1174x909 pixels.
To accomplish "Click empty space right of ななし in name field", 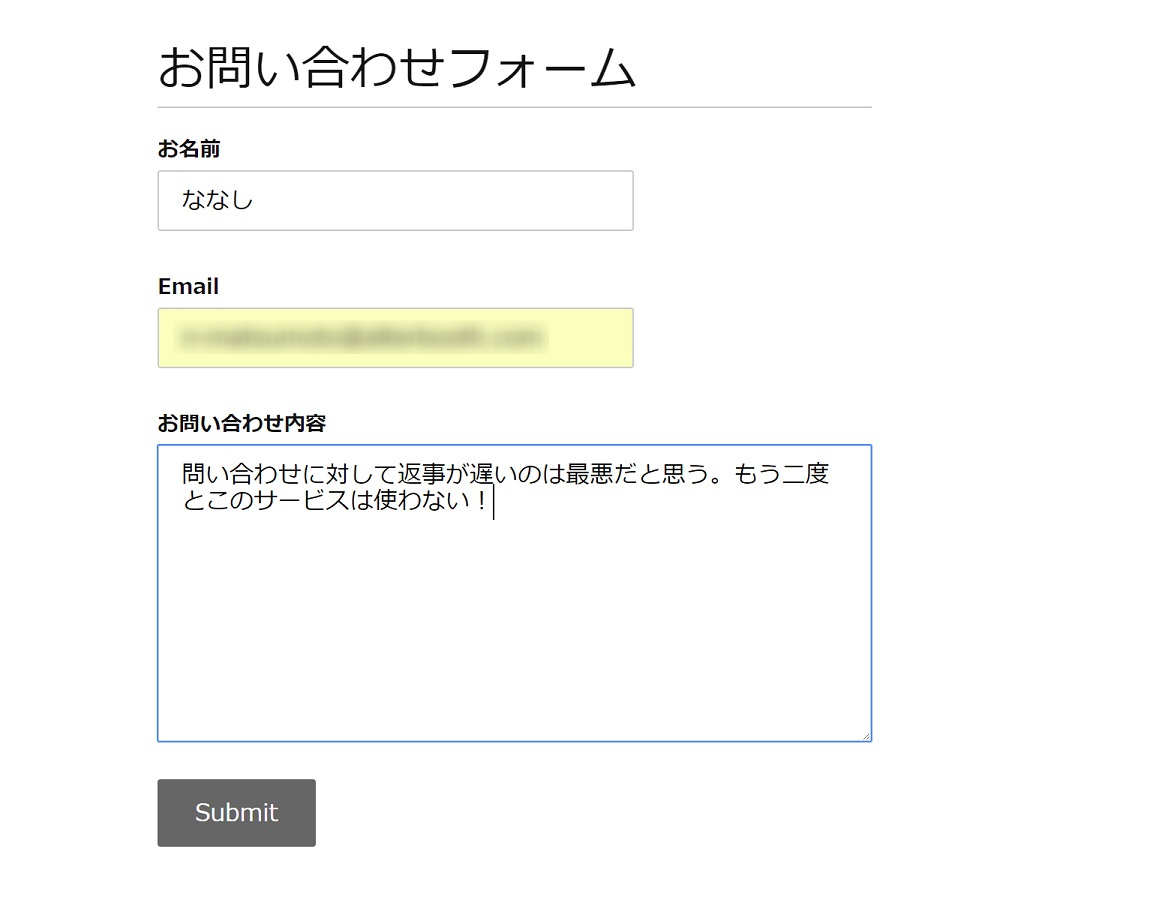I will click(x=450, y=200).
